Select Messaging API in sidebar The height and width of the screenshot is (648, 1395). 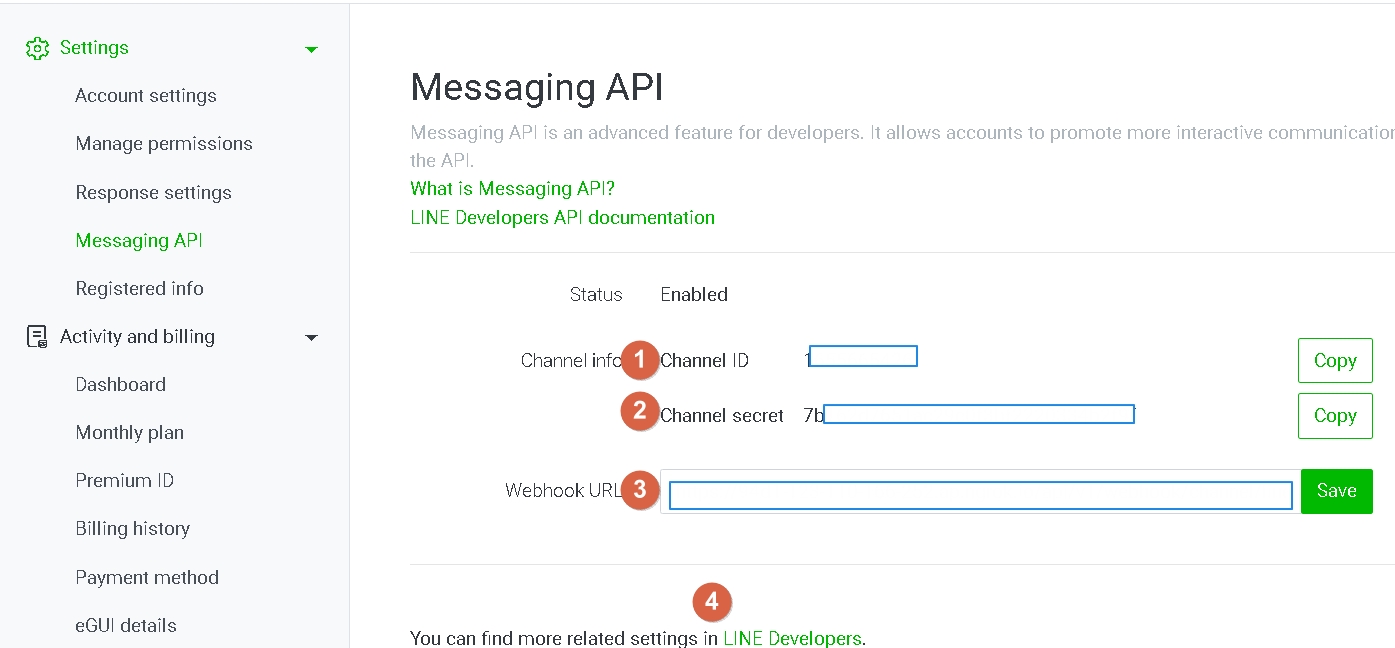[x=139, y=241]
